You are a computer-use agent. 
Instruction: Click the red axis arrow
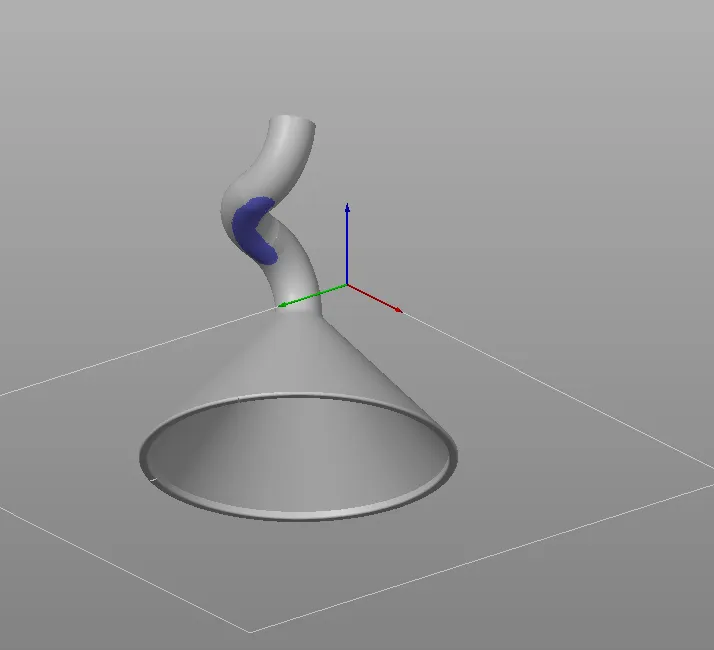(x=375, y=298)
